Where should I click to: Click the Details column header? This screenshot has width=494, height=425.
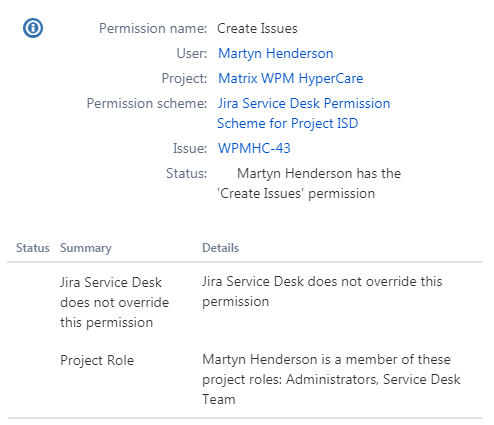coord(220,248)
